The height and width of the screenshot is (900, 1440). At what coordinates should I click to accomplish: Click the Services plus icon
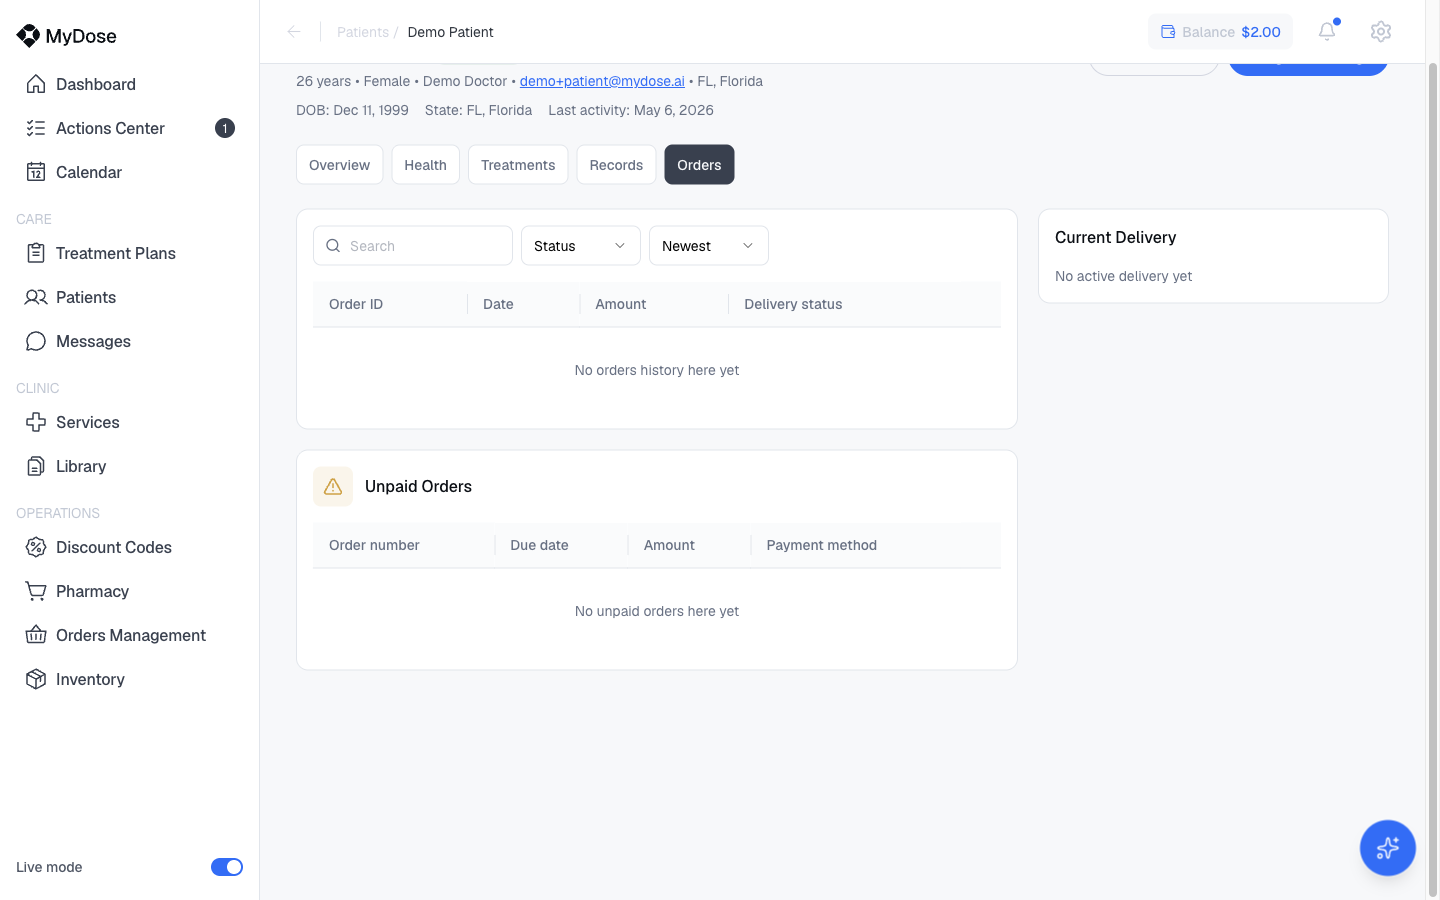(36, 422)
